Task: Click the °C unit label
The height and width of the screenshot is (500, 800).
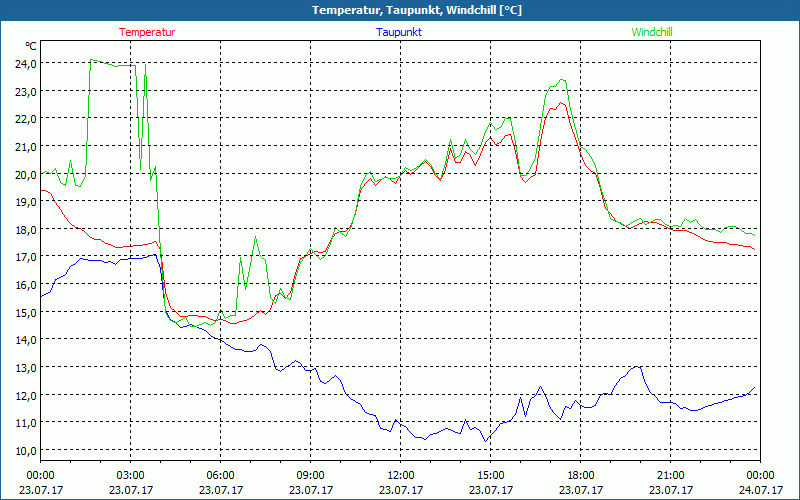Action: pos(31,46)
